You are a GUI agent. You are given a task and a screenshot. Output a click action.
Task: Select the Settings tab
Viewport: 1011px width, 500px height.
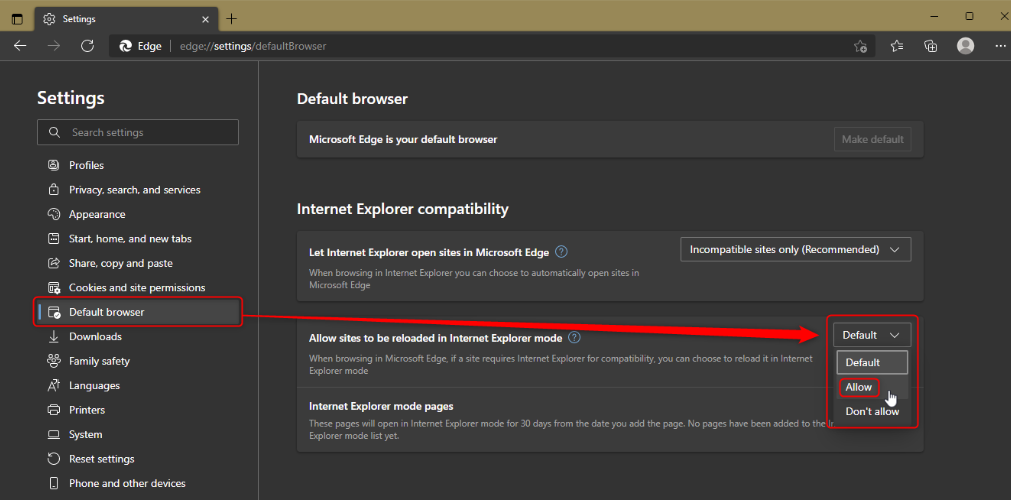point(125,19)
